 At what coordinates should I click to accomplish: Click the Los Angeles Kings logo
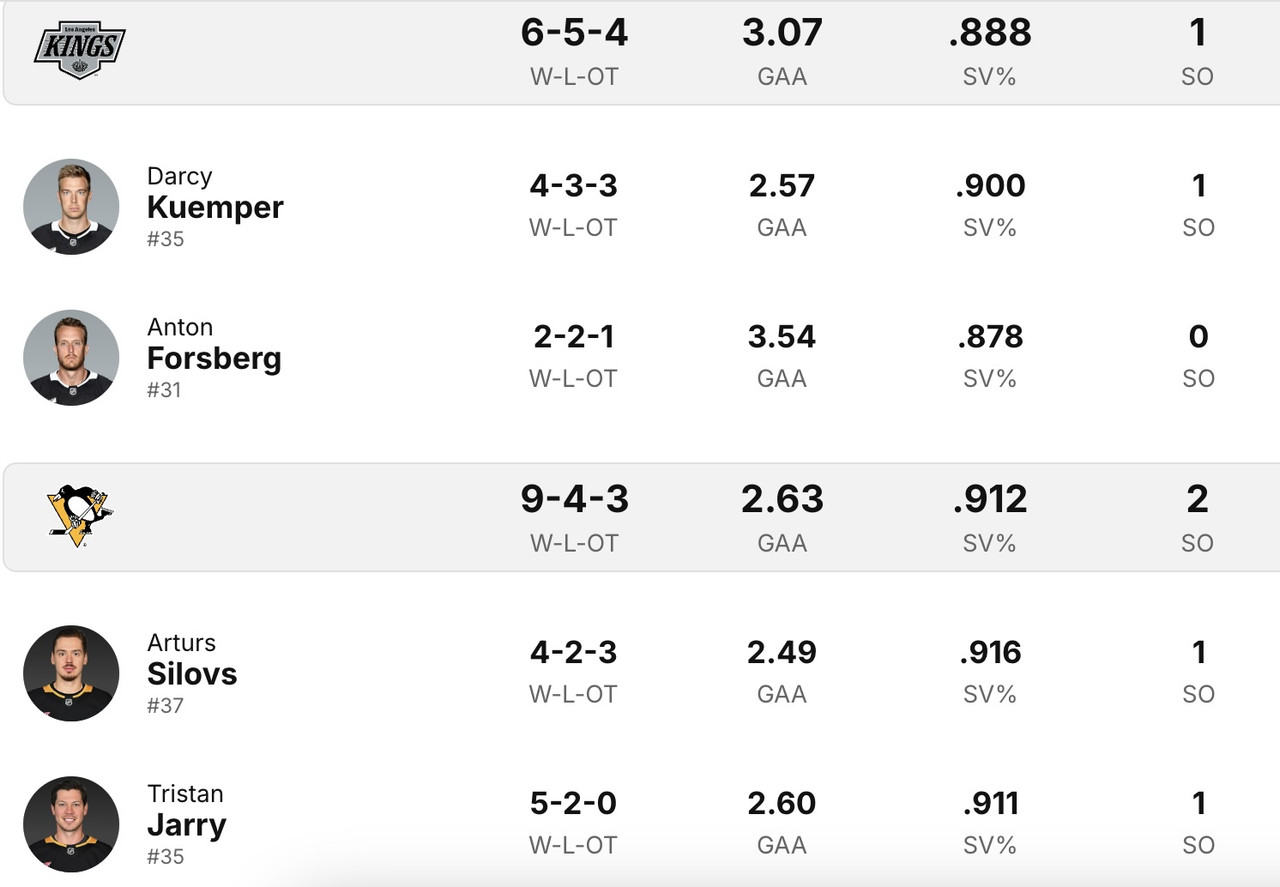tap(80, 49)
